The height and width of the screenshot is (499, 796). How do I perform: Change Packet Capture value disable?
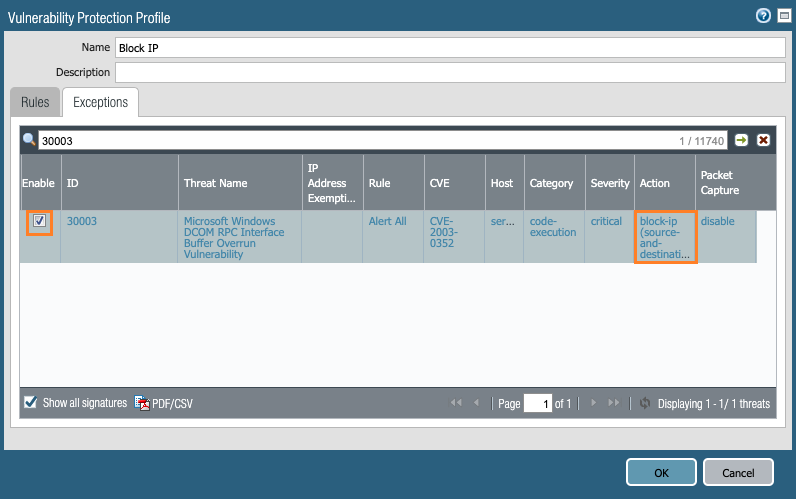point(717,221)
